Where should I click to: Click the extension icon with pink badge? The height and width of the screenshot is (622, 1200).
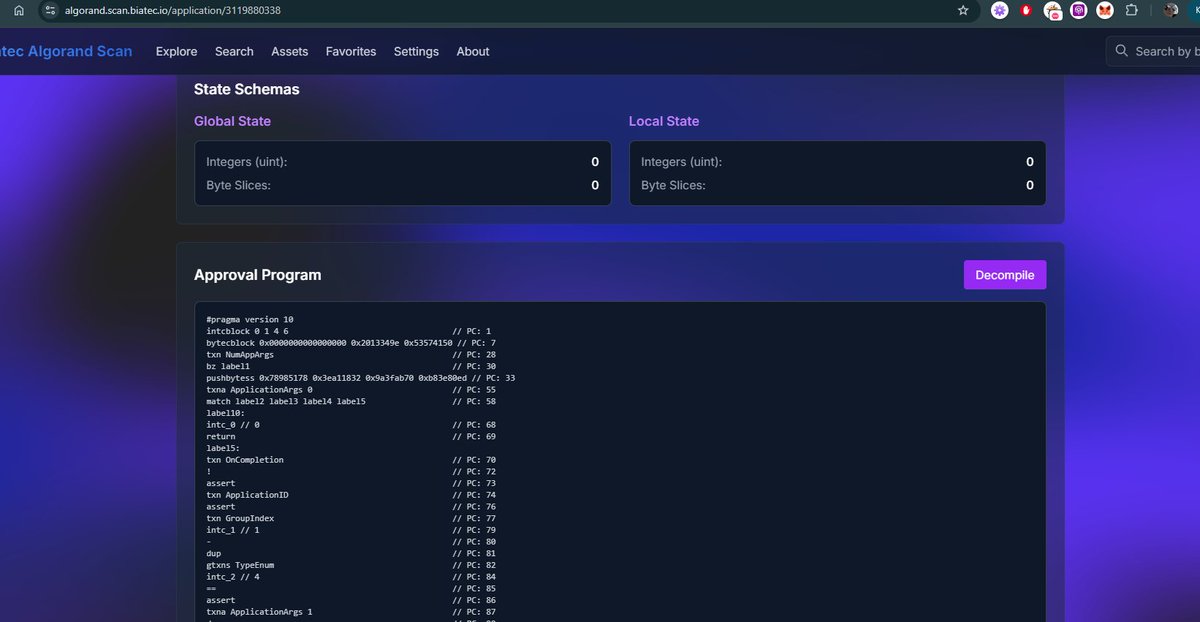coord(1053,10)
